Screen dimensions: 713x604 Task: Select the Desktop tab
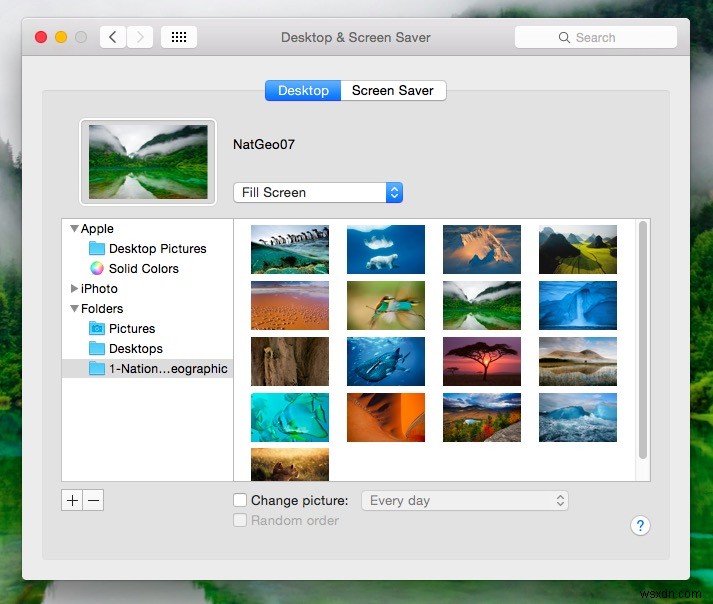click(x=303, y=91)
